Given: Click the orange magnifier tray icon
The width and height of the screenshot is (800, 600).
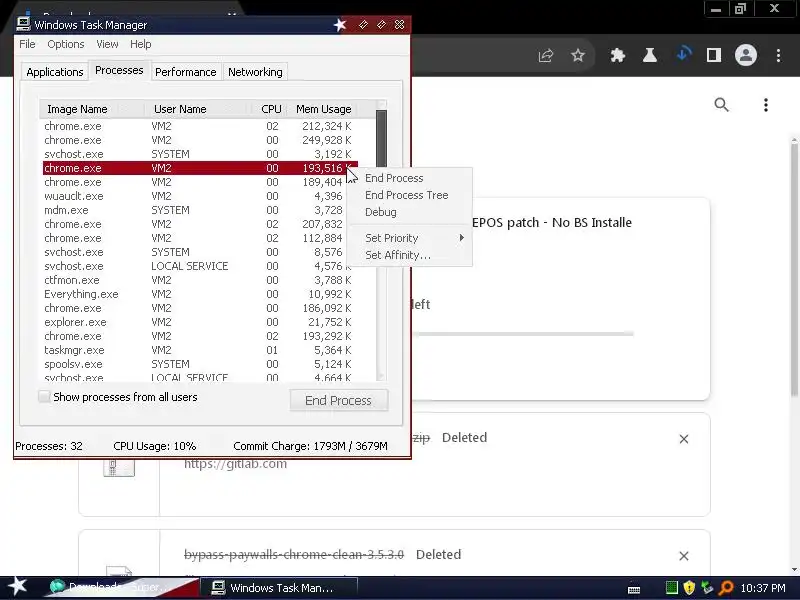Looking at the screenshot, I should coord(725,588).
